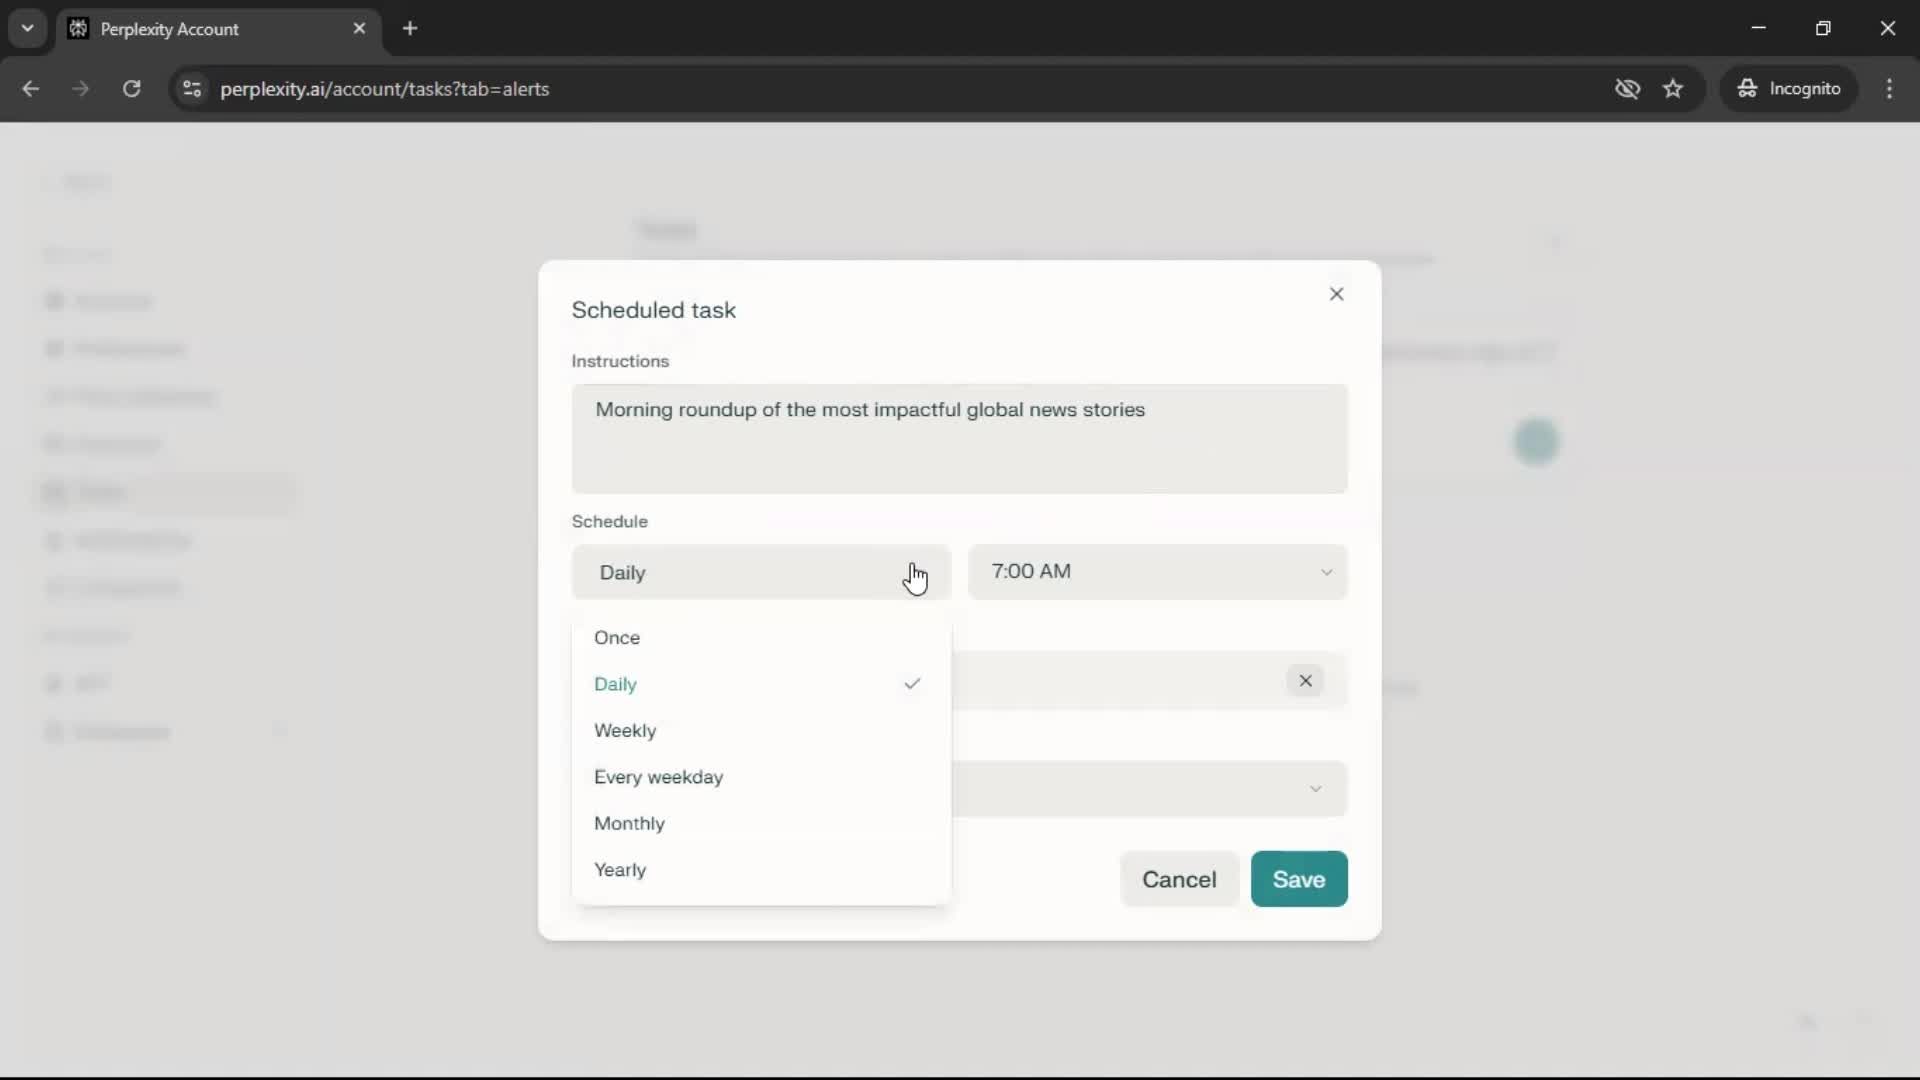
Task: Choose Yearly schedule frequency
Action: 620,870
